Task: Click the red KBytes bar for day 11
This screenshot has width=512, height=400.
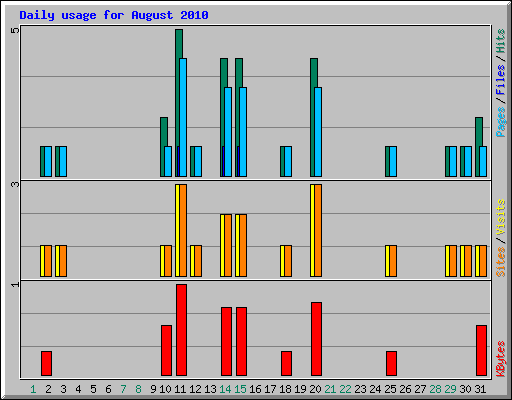Action: (x=181, y=330)
